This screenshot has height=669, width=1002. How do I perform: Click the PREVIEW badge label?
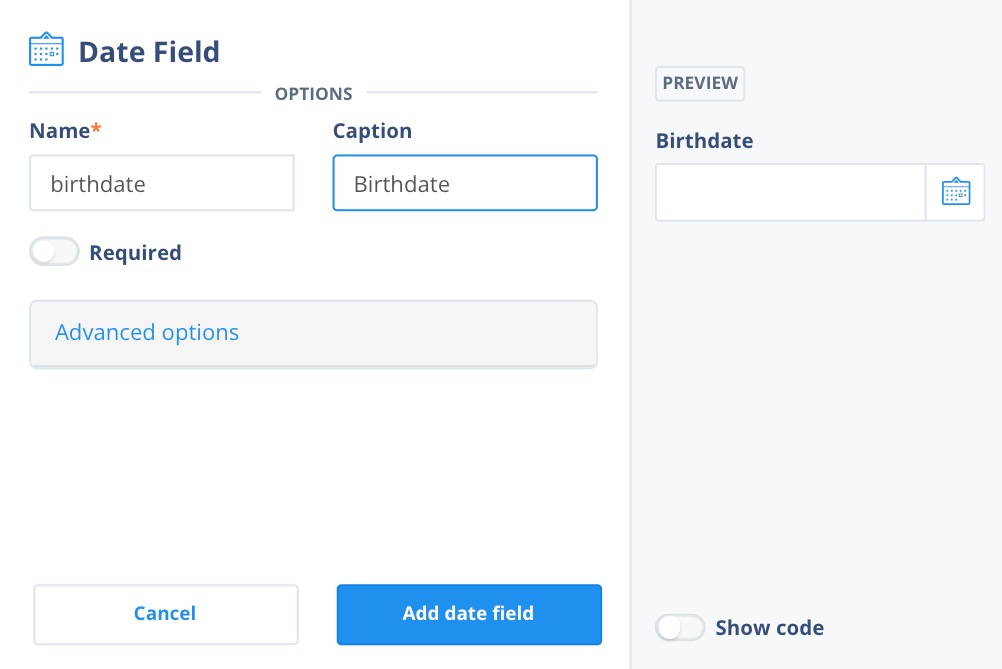tap(700, 83)
